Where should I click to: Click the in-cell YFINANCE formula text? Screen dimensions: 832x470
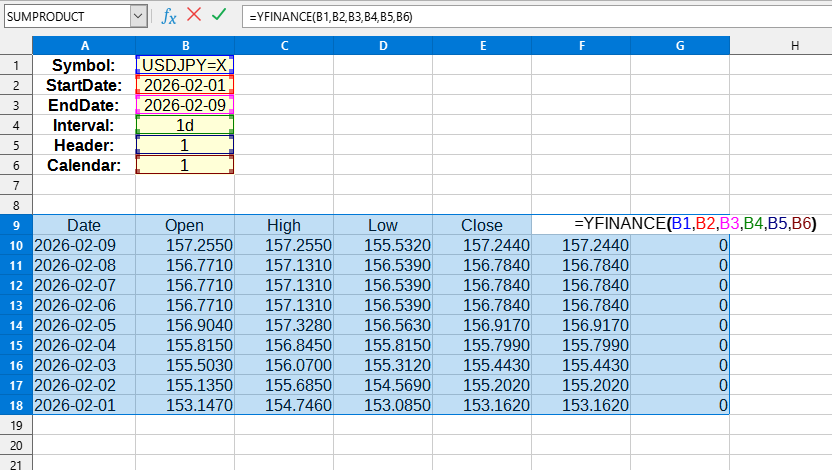(695, 223)
